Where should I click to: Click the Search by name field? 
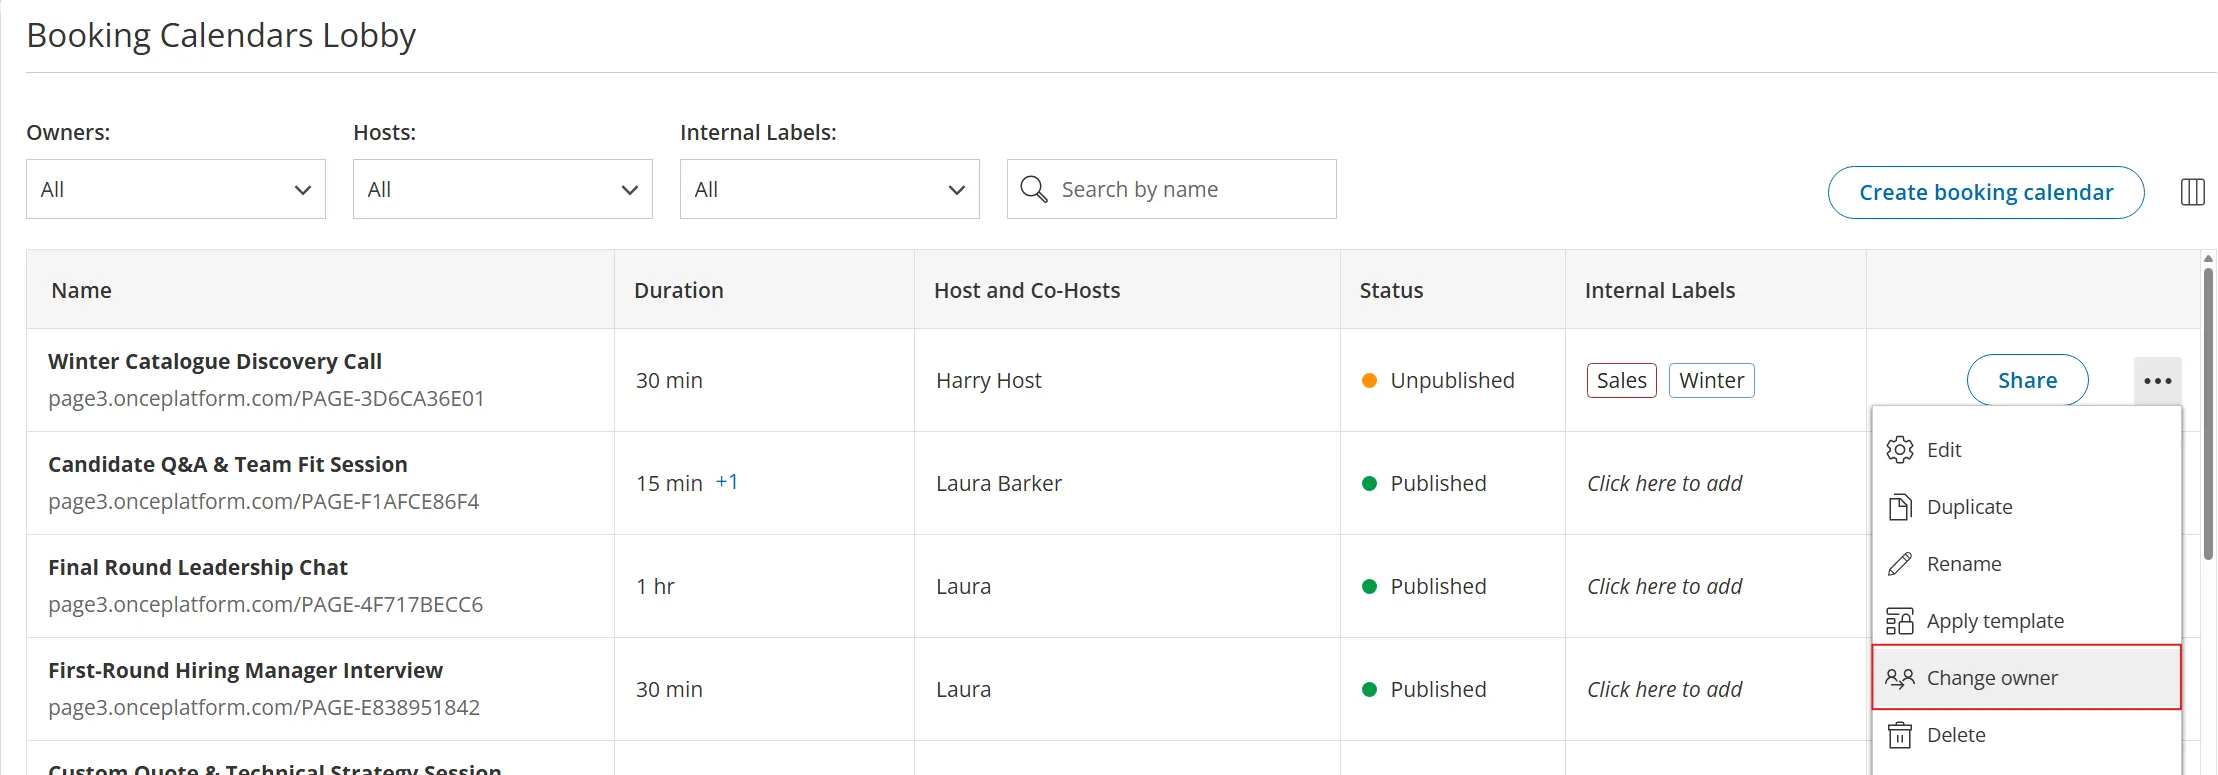[x=1172, y=189]
